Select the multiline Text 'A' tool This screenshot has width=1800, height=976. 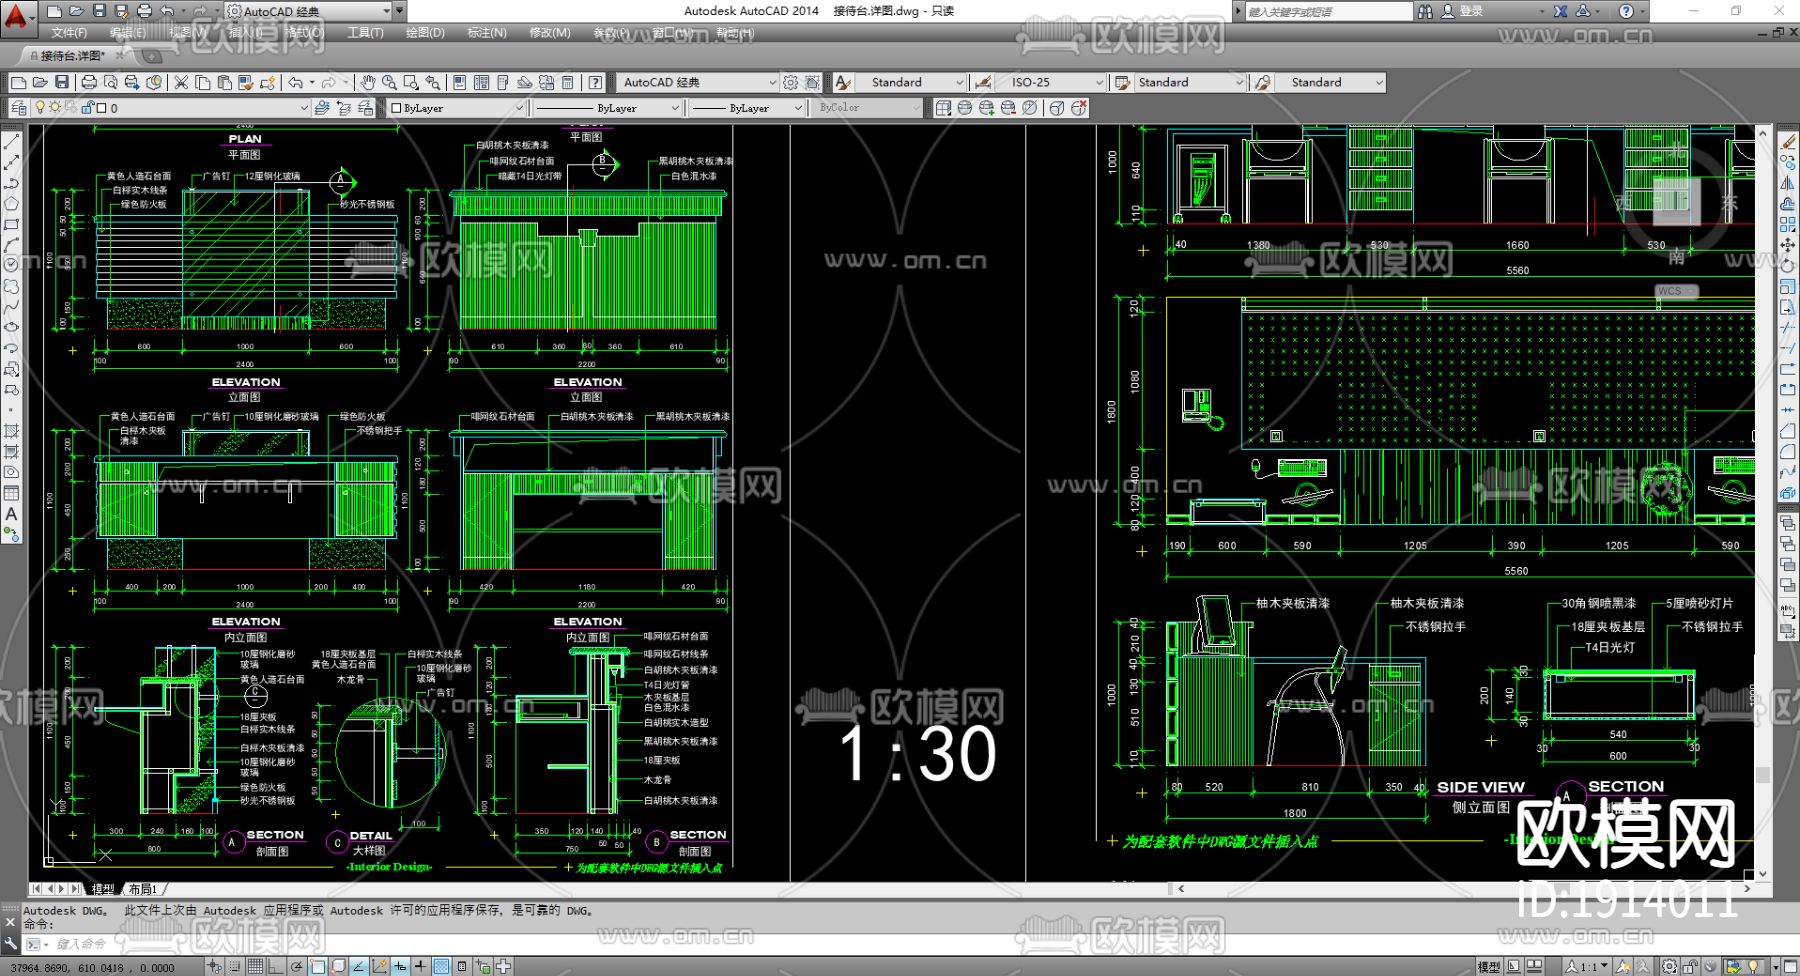click(11, 514)
